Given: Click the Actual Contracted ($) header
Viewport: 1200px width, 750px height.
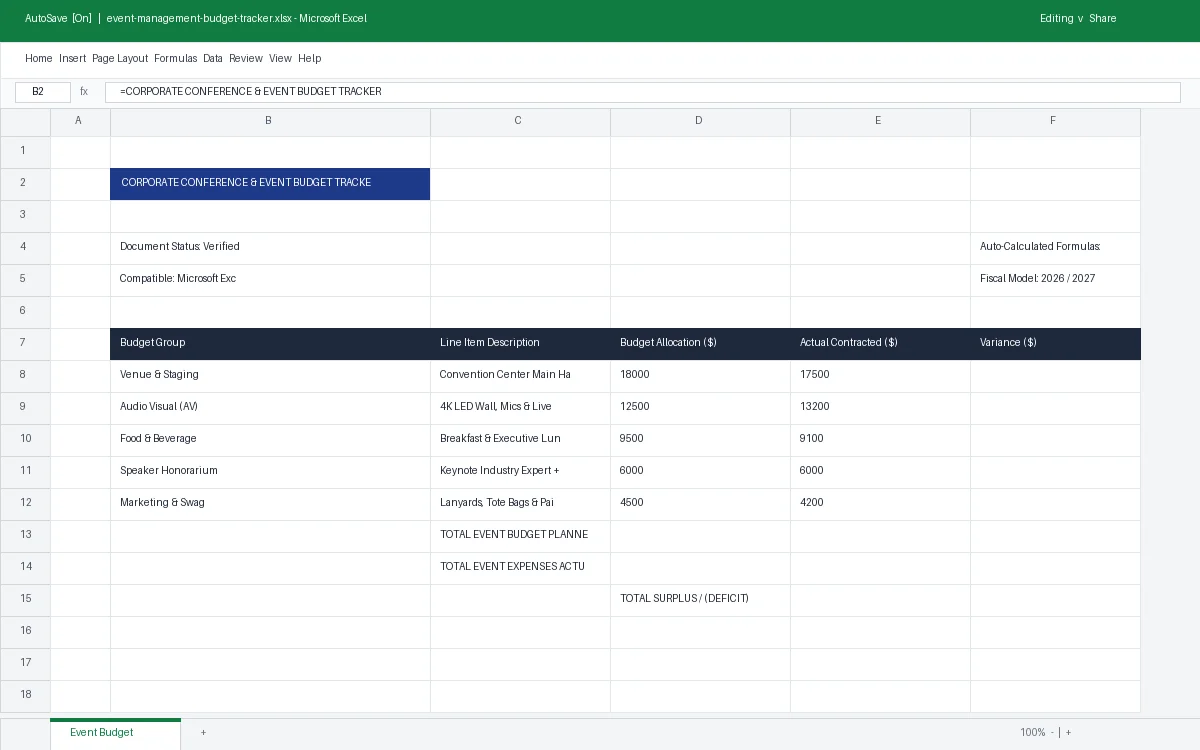Looking at the screenshot, I should 880,344.
